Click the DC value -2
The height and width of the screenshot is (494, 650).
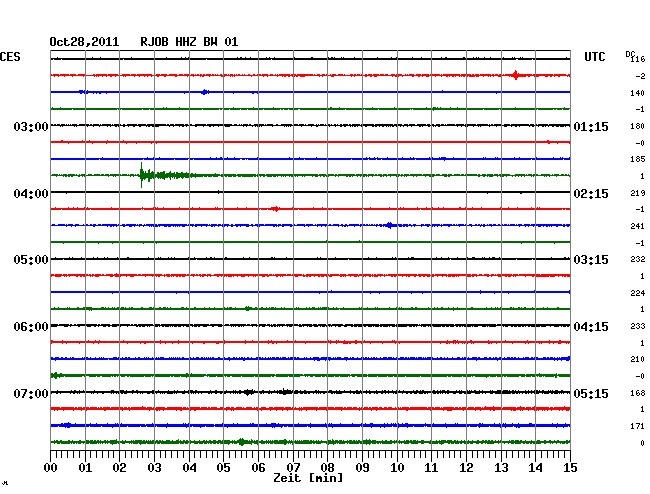pyautogui.click(x=640, y=76)
